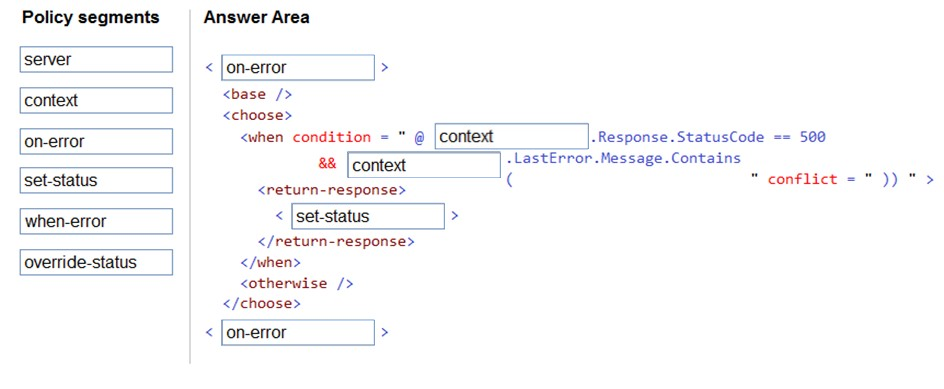Click the '</return-response>' closing tag
Screen dimensions: 944x389
[337, 241]
